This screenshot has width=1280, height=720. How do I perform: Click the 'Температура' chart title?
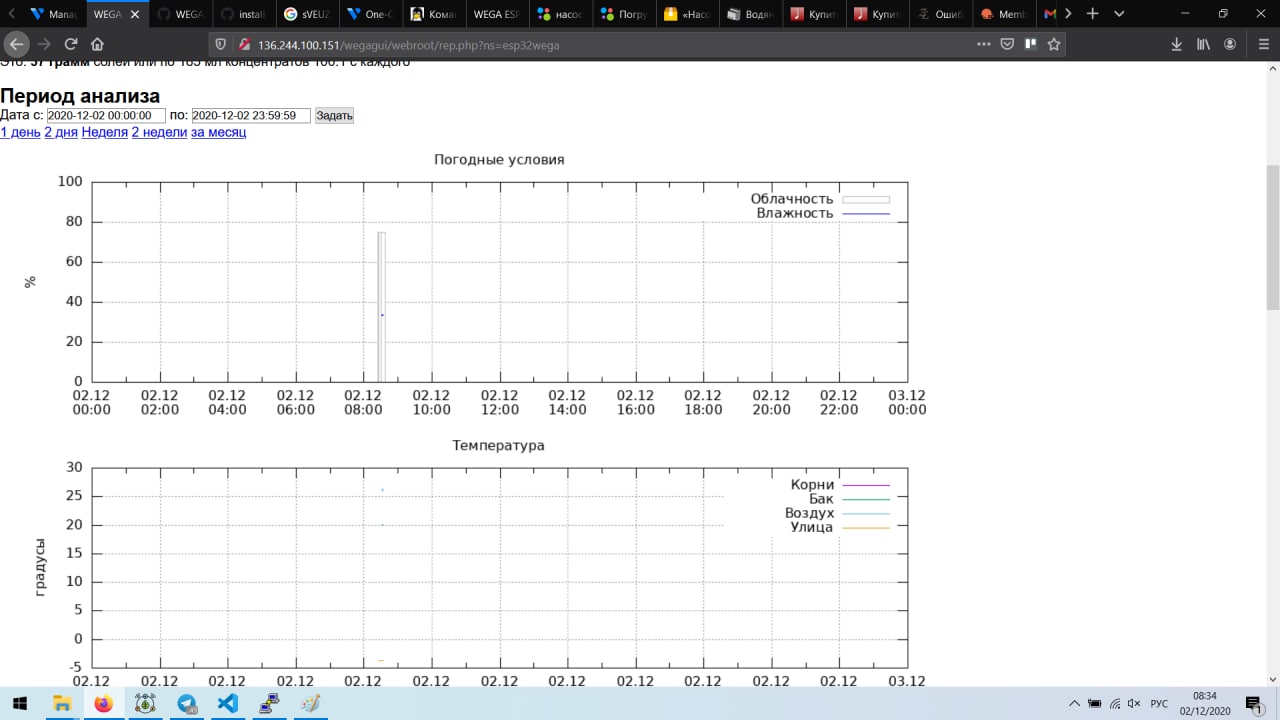[x=498, y=445]
